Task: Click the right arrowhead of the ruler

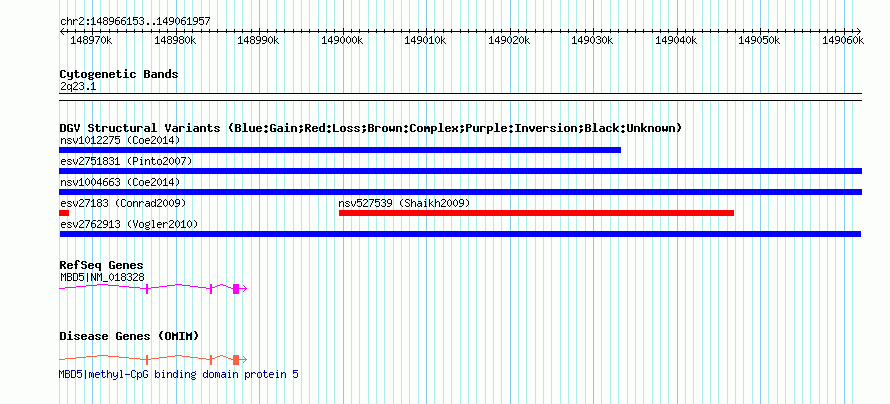Action: pyautogui.click(x=859, y=31)
